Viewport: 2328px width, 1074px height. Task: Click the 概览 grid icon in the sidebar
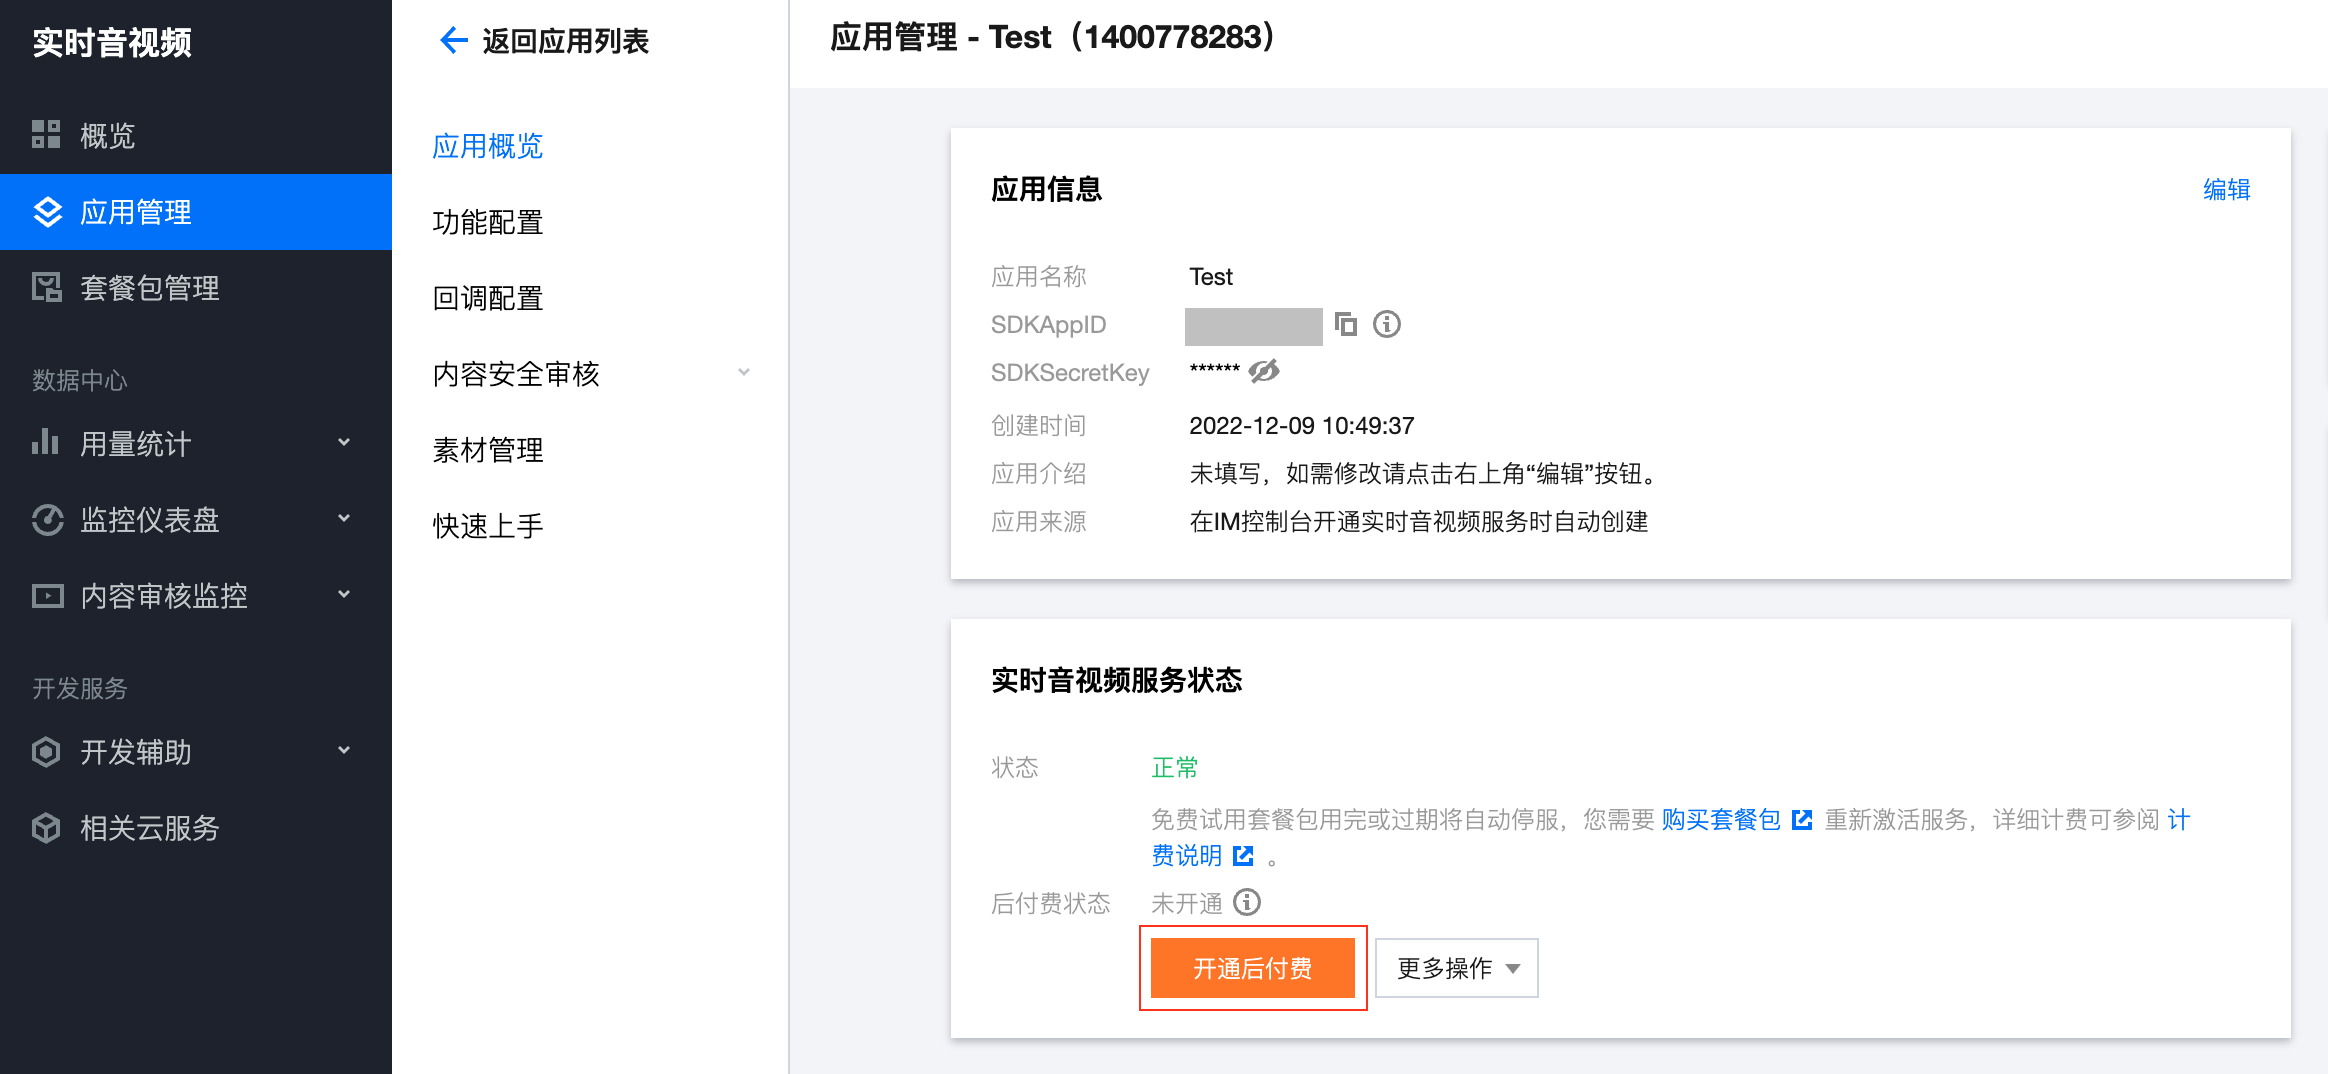(46, 135)
